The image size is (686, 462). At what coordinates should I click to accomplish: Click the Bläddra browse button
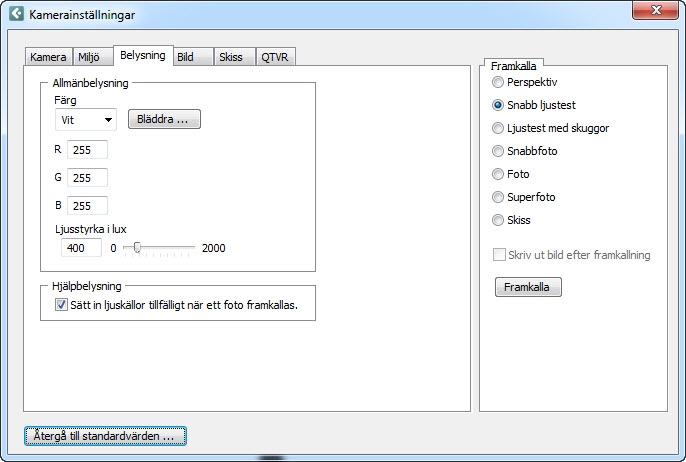click(164, 120)
